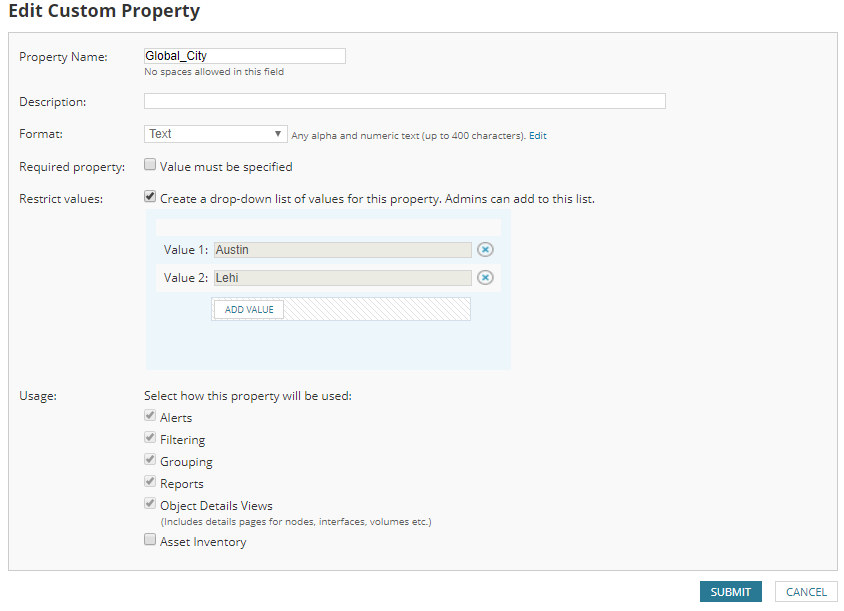Image resolution: width=844 pixels, height=611 pixels.
Task: Click the Value 1 field containing Austin
Action: [x=342, y=250]
